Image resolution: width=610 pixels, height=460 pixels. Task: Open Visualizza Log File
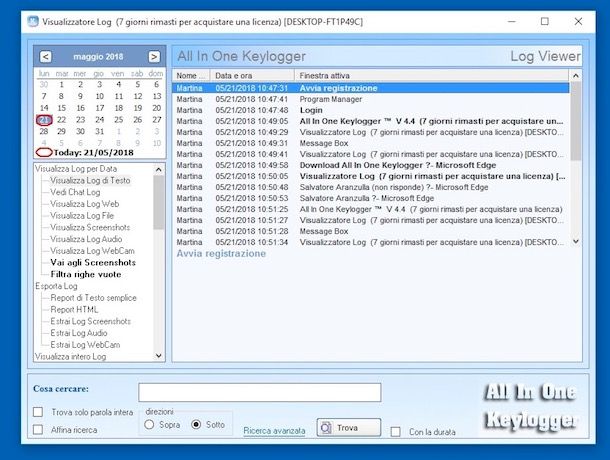point(82,216)
